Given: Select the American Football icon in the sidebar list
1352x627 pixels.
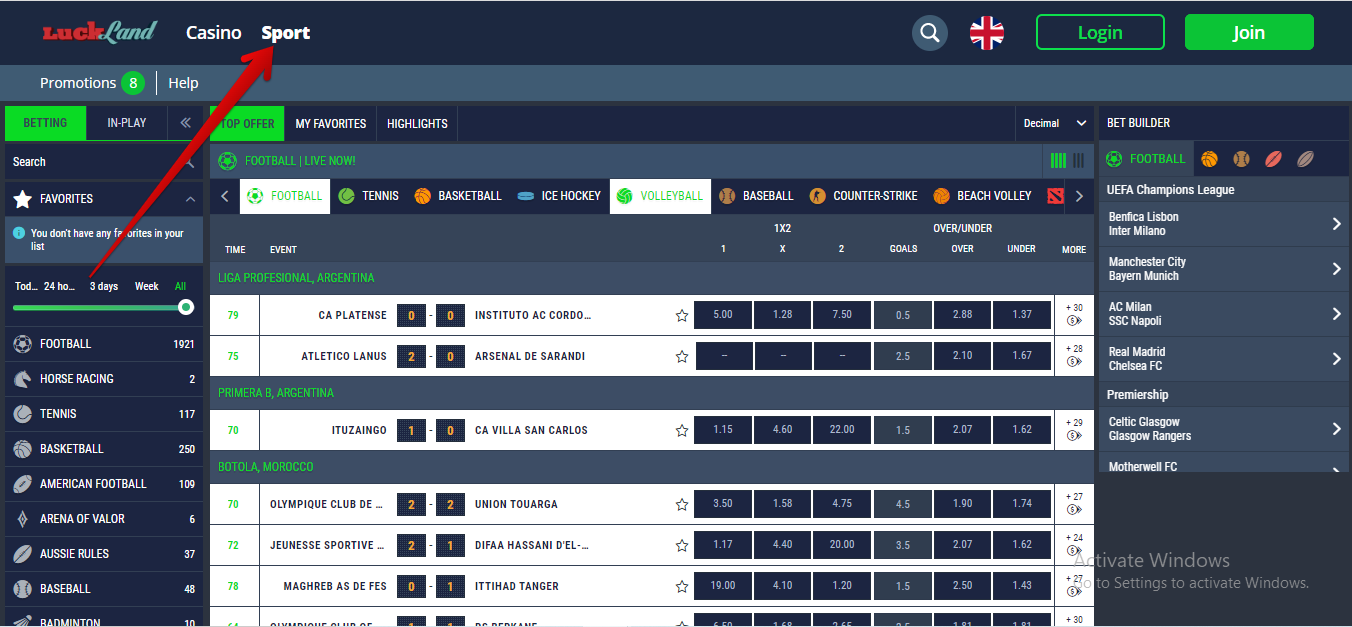Looking at the screenshot, I should pyautogui.click(x=22, y=484).
